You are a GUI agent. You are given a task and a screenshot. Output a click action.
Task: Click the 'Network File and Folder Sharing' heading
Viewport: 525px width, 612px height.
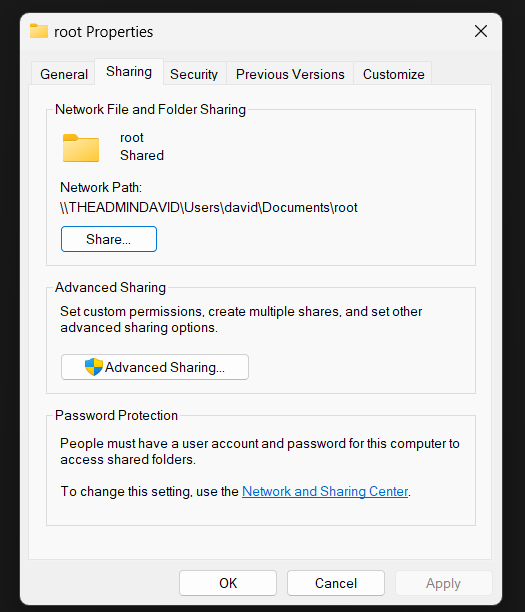(150, 110)
